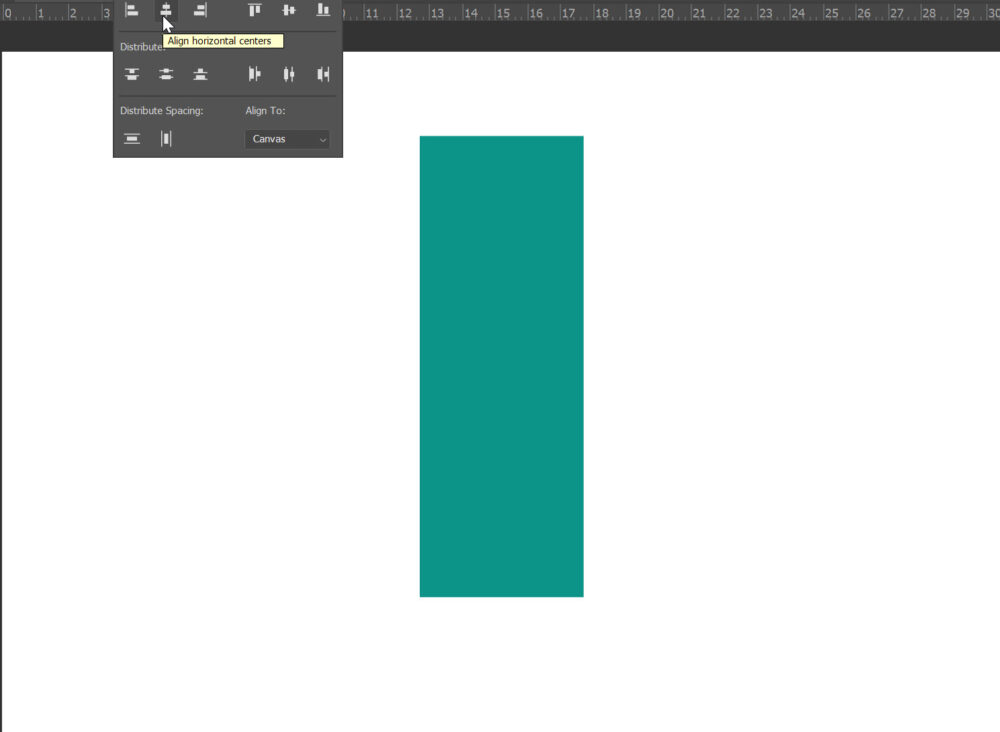
Task: Select the Align right edges icon
Action: pyautogui.click(x=200, y=10)
